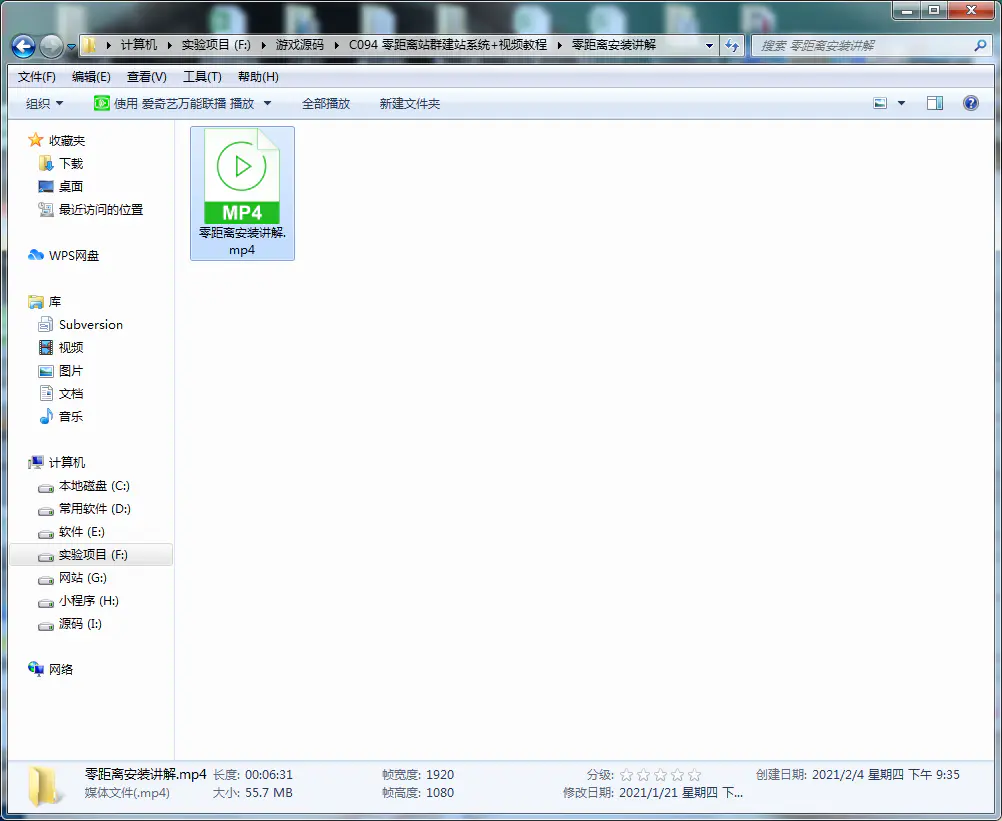Image resolution: width=1002 pixels, height=821 pixels.
Task: Set rating with the first star
Action: pyautogui.click(x=627, y=775)
